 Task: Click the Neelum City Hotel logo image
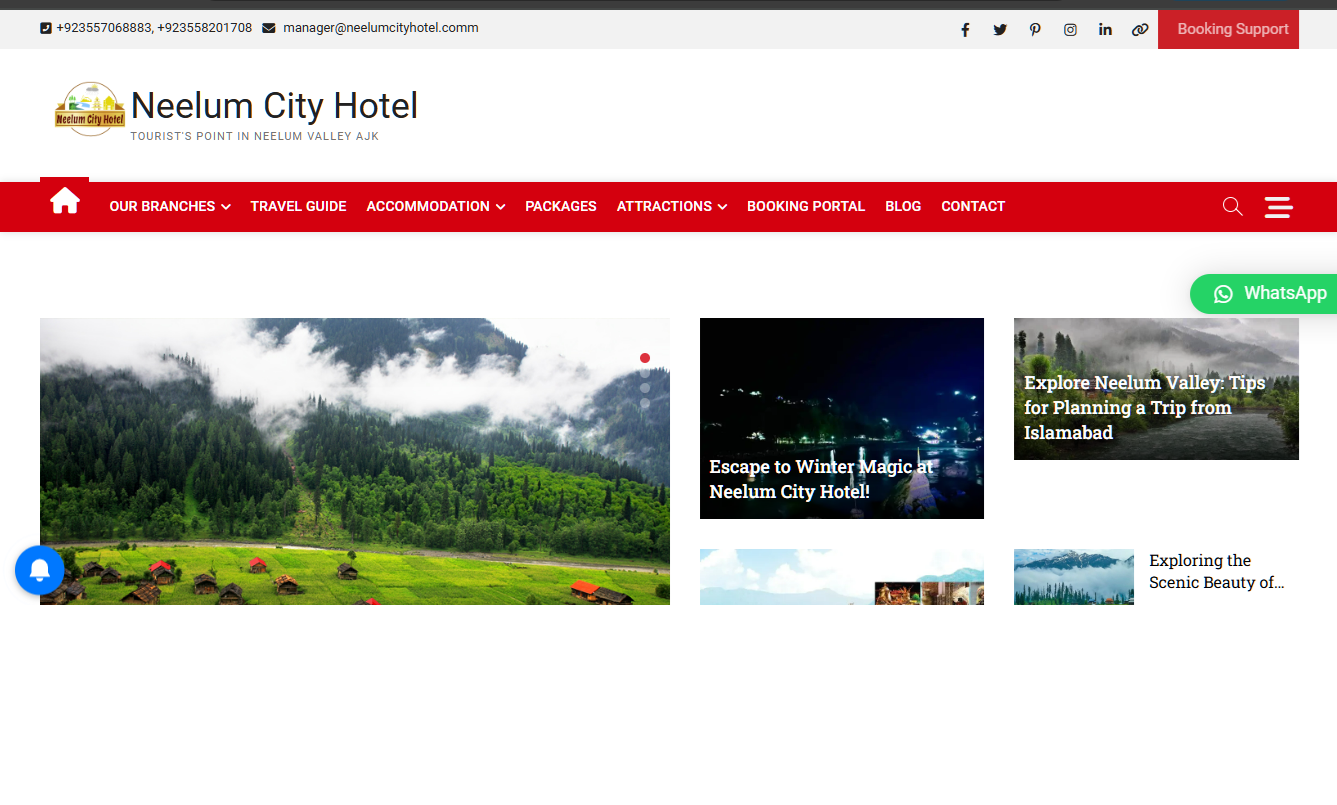coord(90,109)
